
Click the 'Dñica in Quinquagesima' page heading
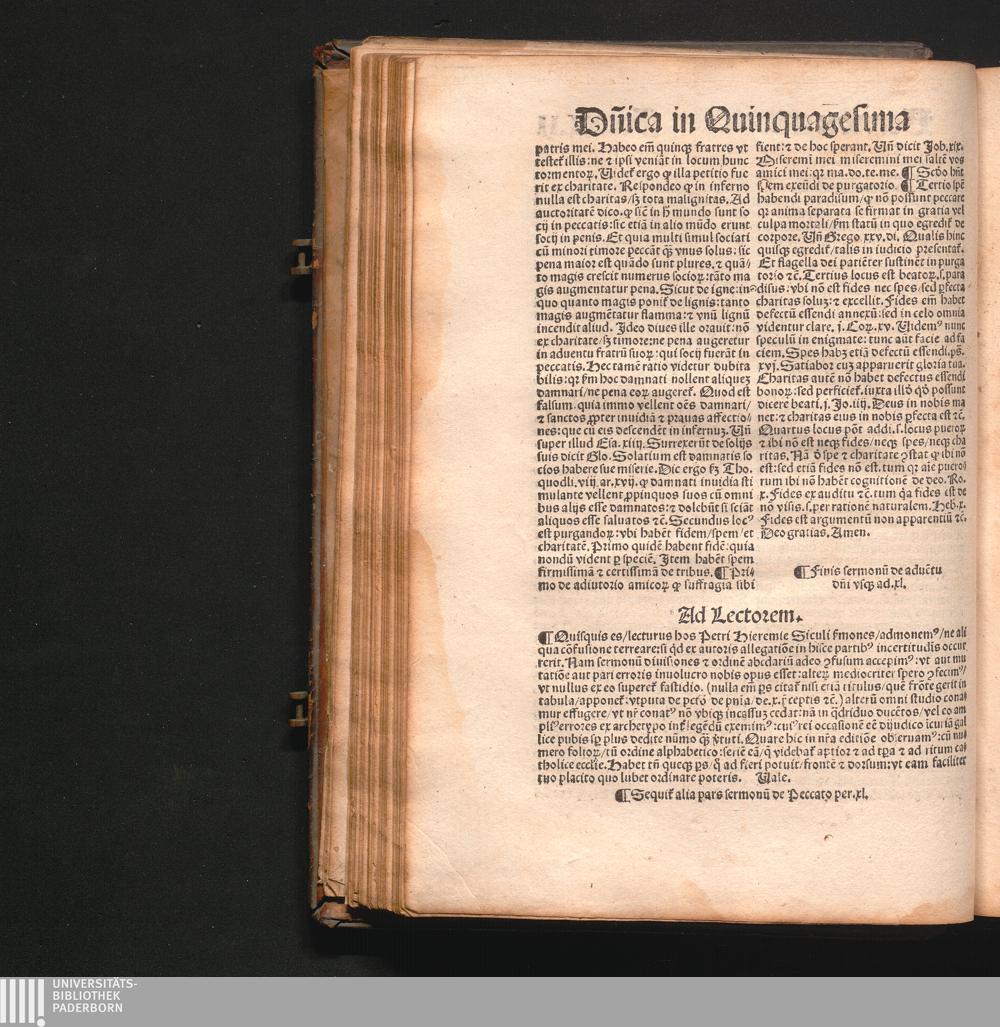[741, 121]
